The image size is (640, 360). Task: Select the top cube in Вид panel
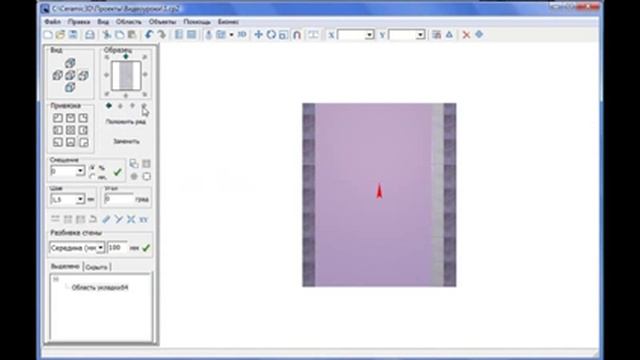tap(70, 63)
